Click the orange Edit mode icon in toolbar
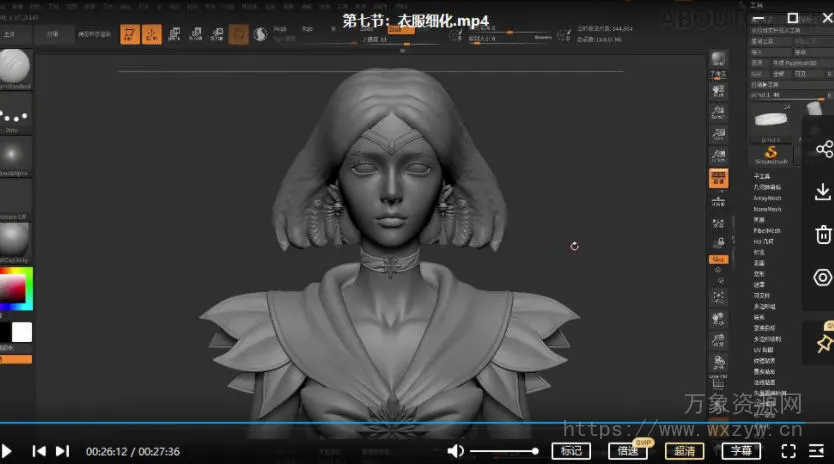The width and height of the screenshot is (834, 464). coord(131,34)
